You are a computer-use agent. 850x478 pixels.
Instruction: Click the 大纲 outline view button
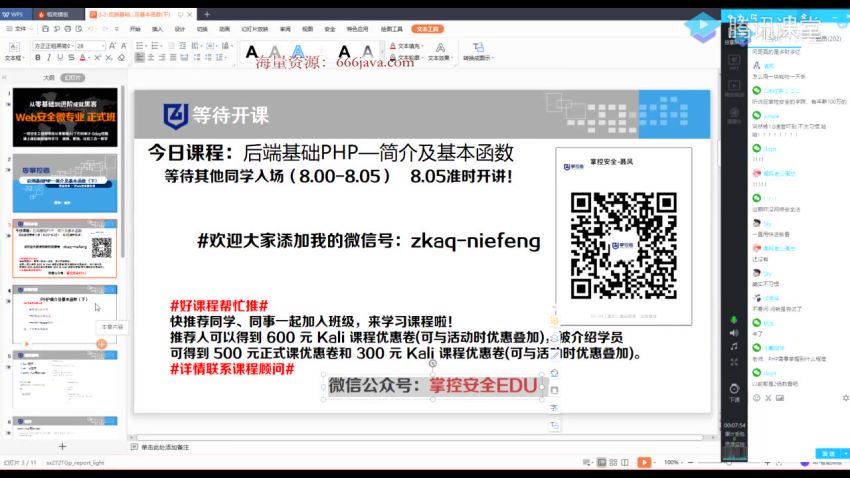coord(48,76)
